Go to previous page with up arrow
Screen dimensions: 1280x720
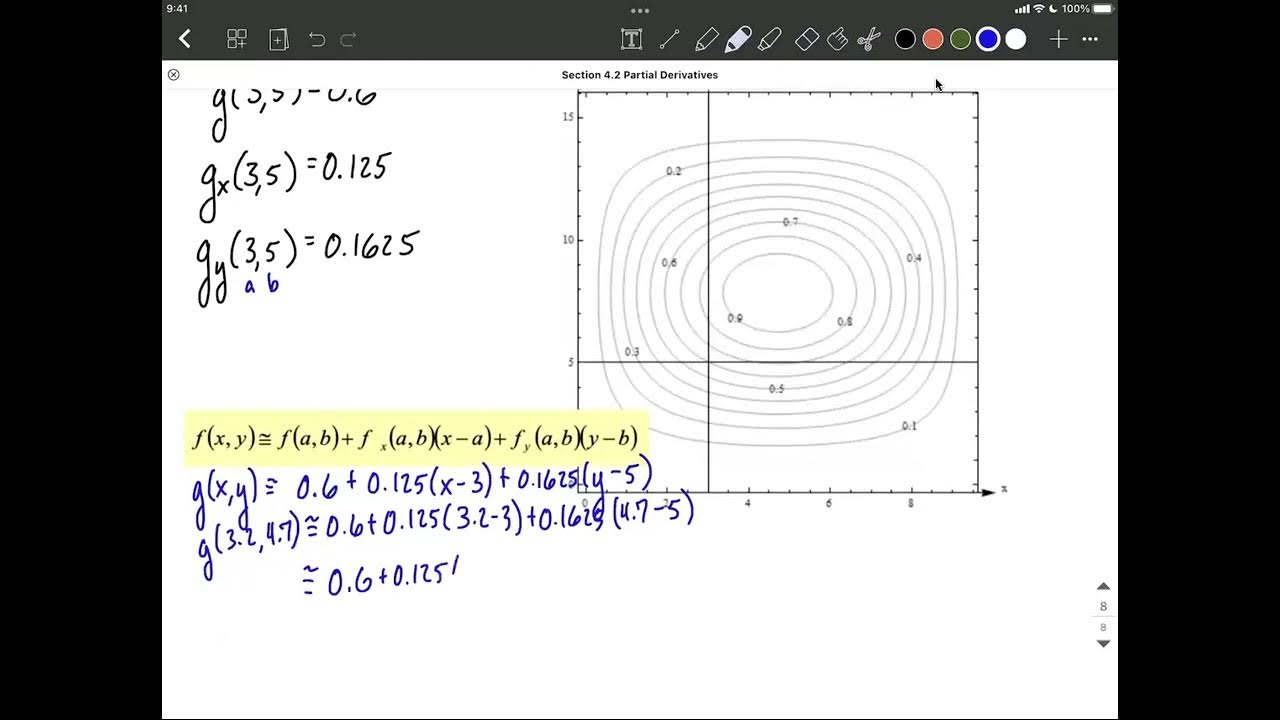tap(1104, 586)
